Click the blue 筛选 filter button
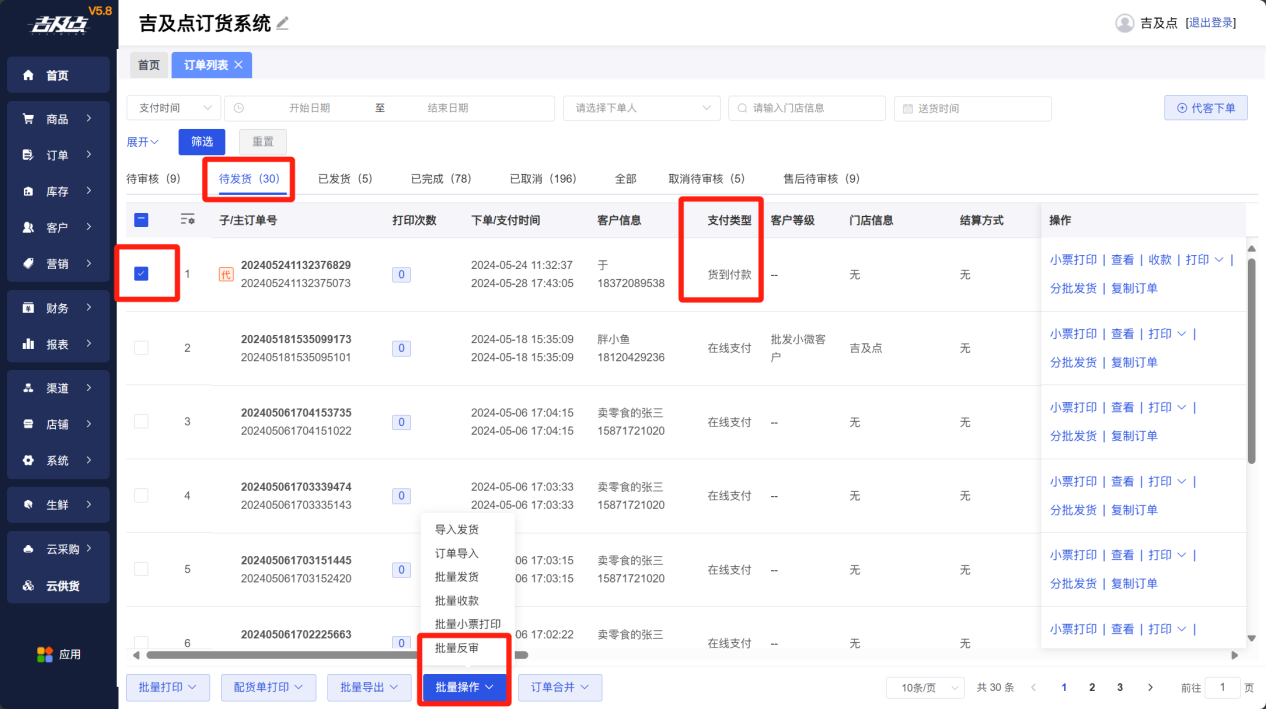Image resolution: width=1266 pixels, height=709 pixels. pyautogui.click(x=202, y=142)
